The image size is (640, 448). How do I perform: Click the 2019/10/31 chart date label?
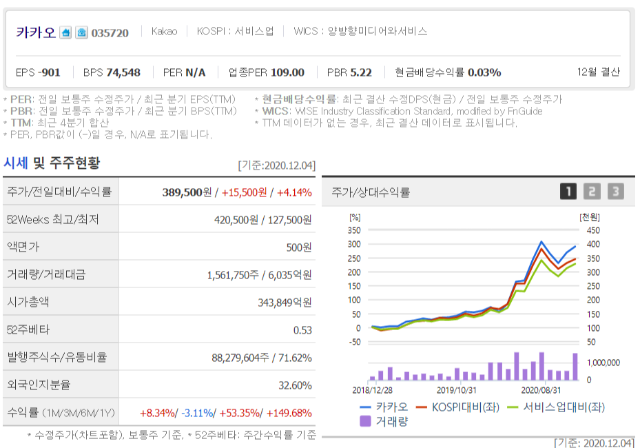pos(456,390)
